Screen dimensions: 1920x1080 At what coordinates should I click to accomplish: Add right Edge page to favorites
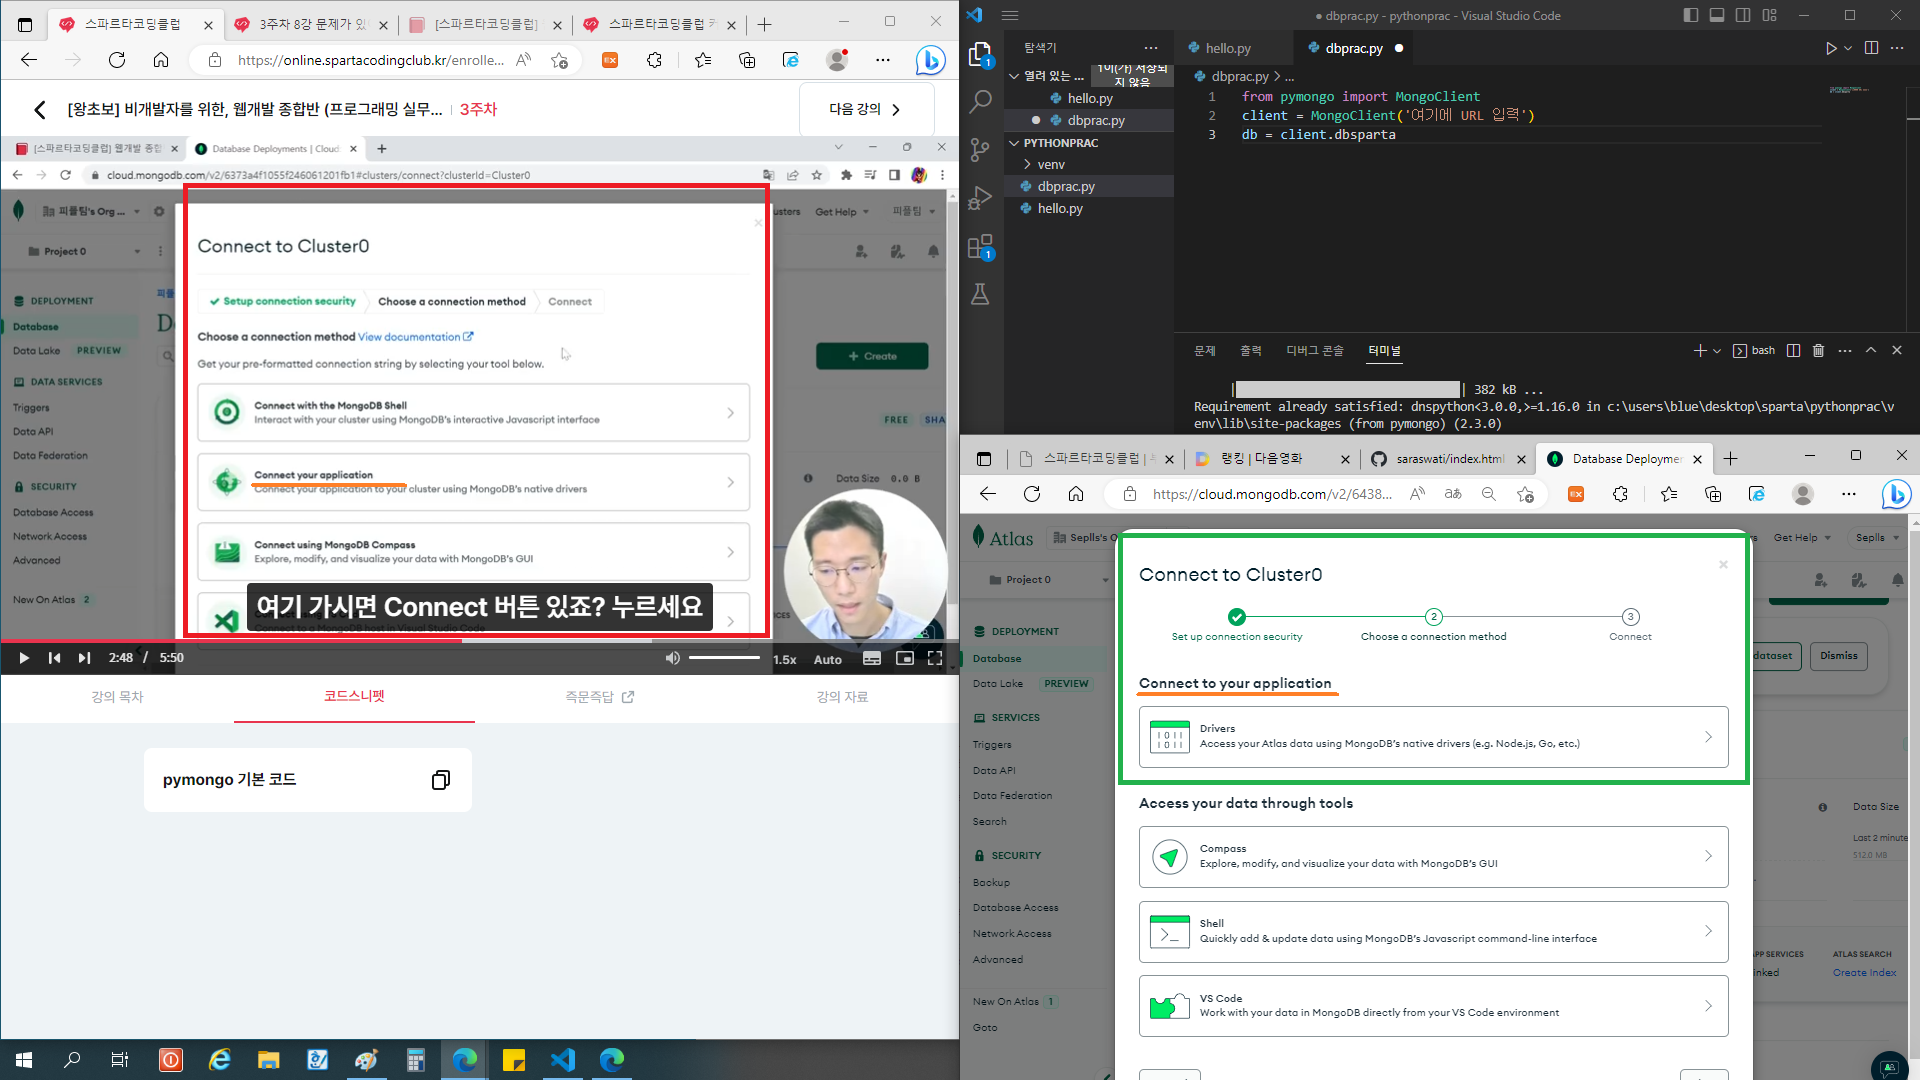click(1525, 494)
